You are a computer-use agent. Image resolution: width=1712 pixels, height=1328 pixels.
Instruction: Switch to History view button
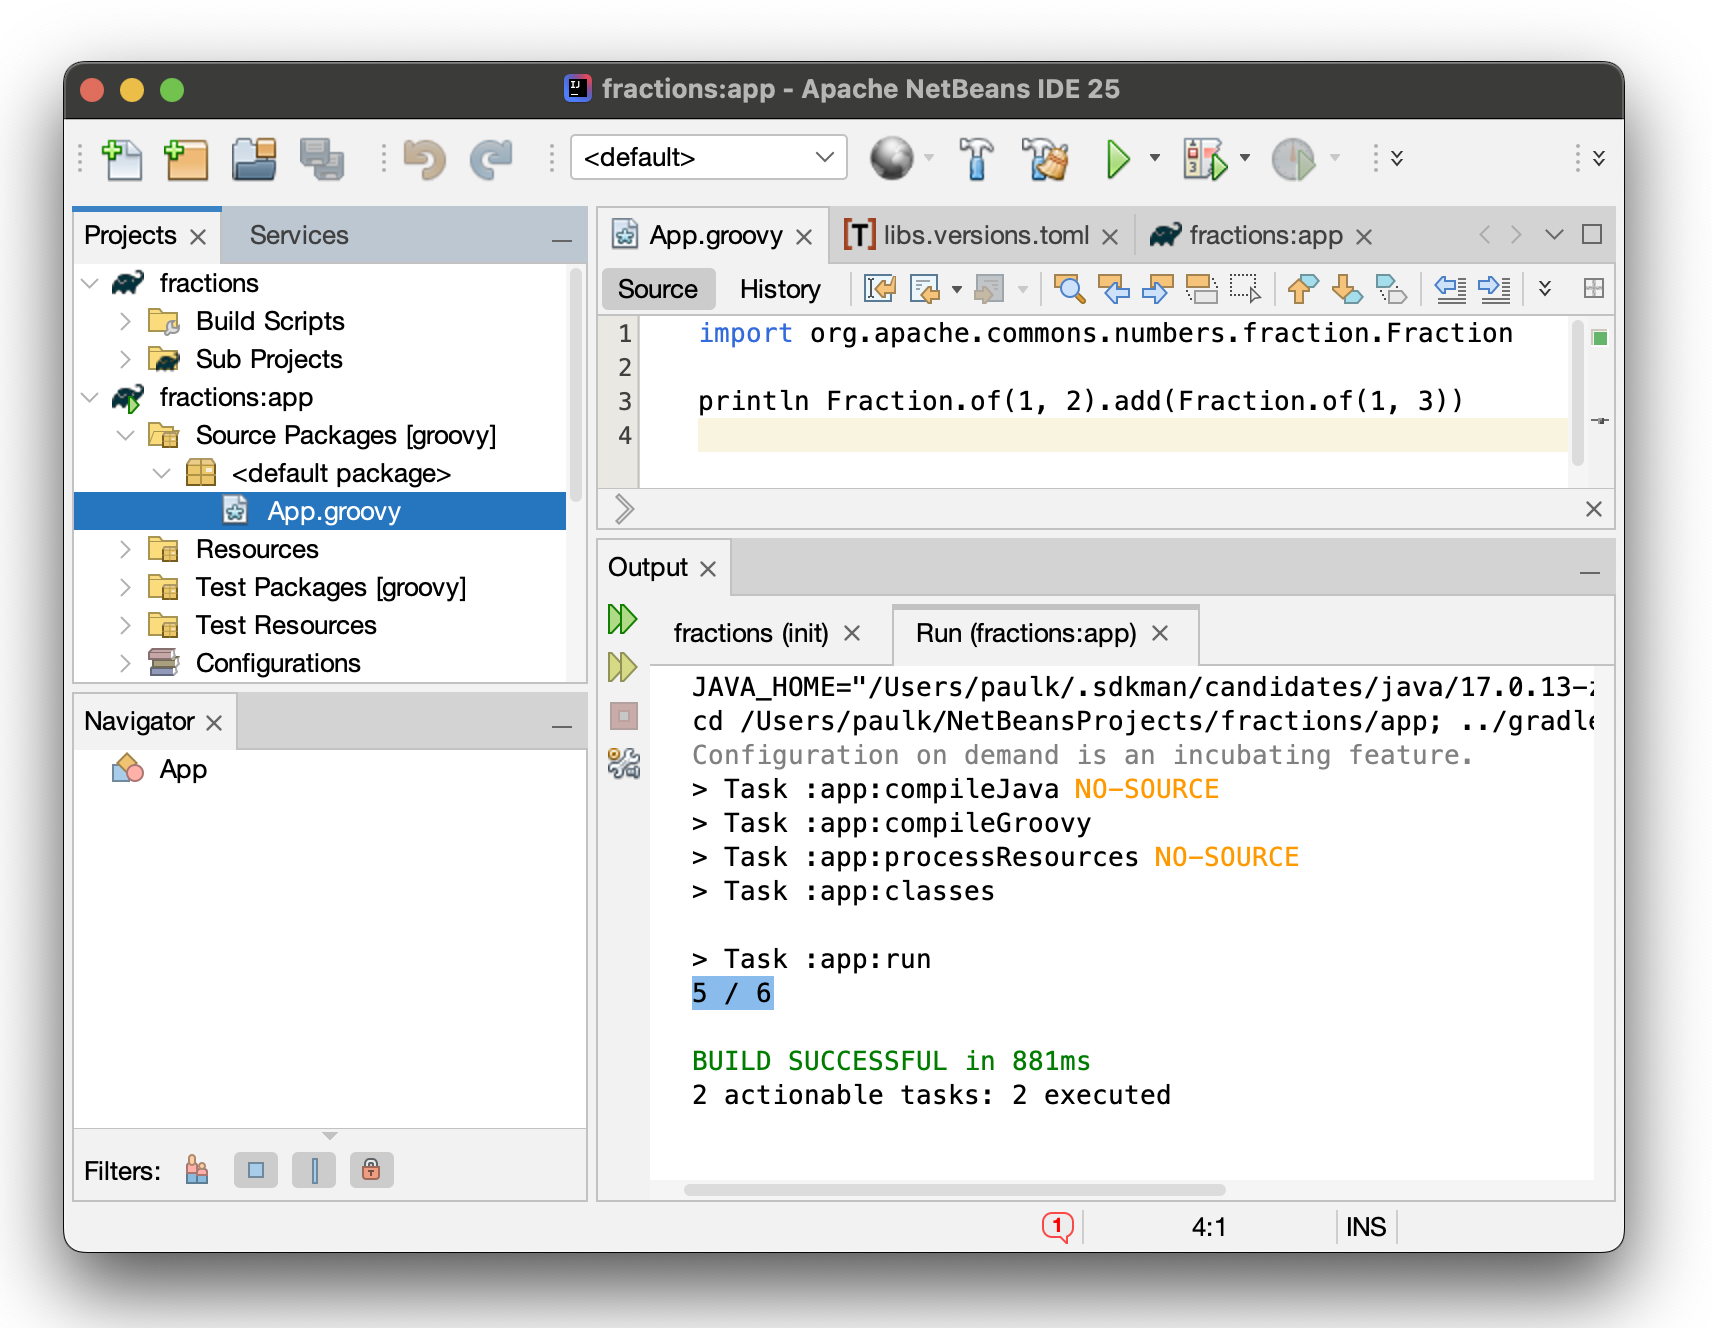coord(780,289)
